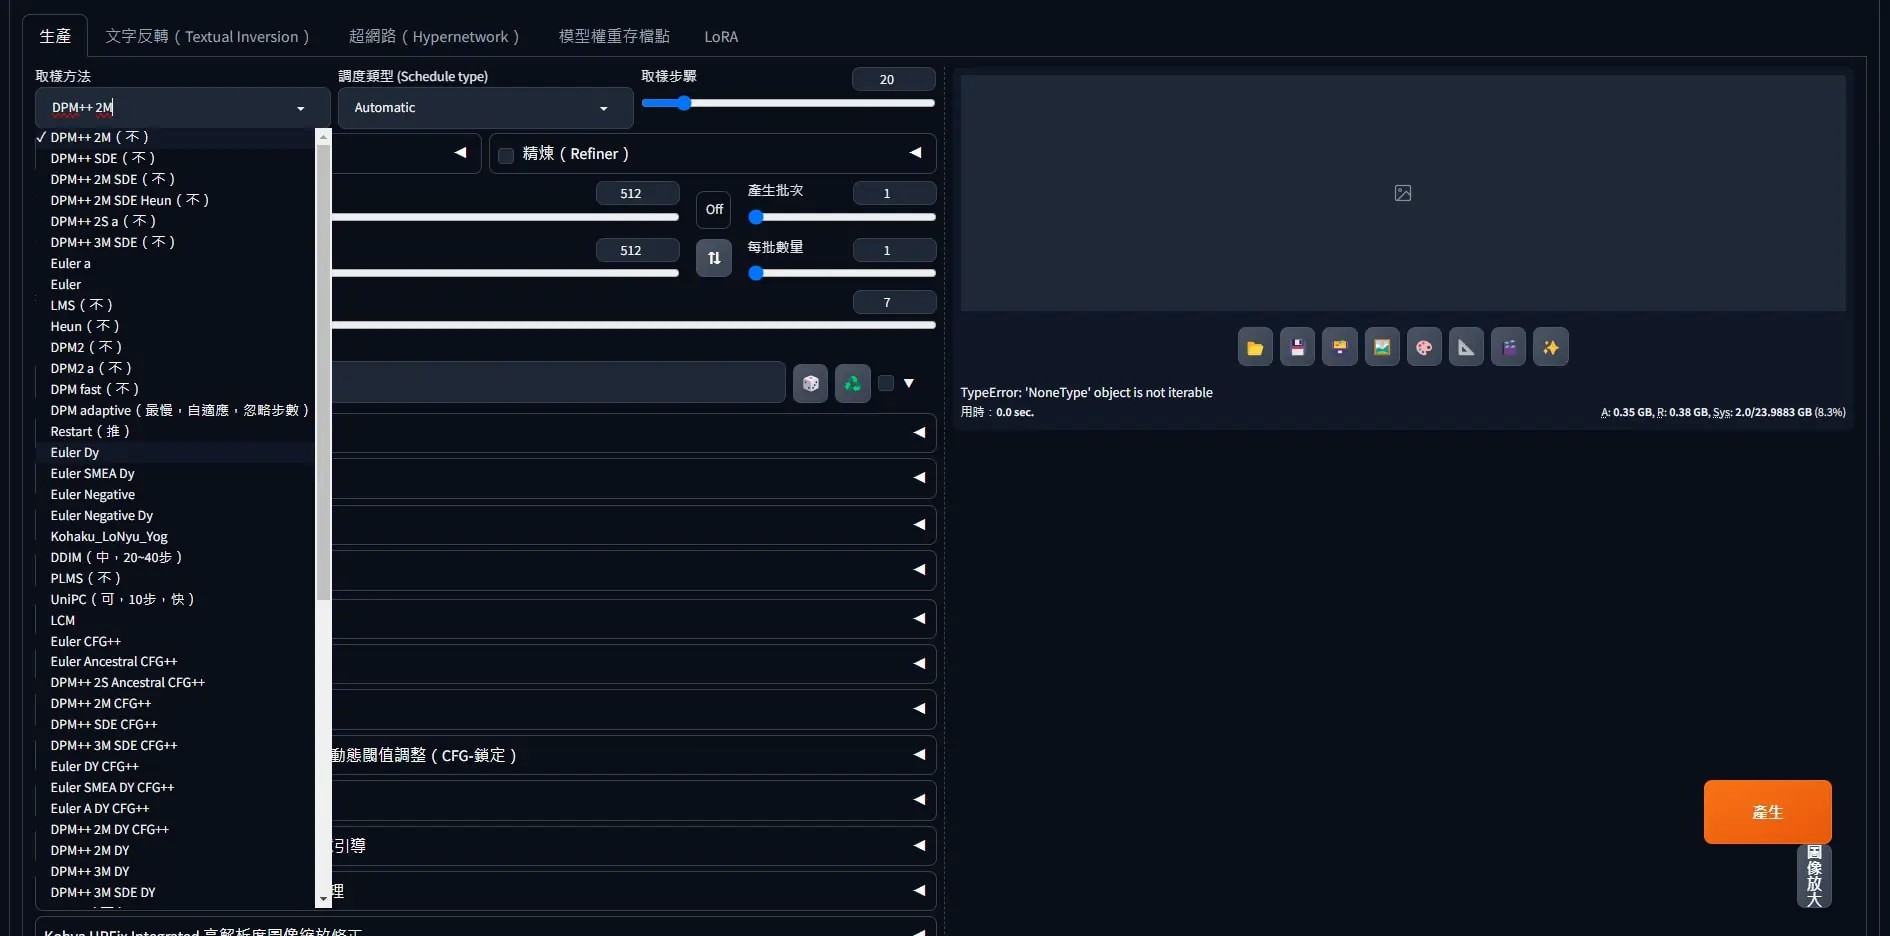1890x936 pixels.
Task: Select Euler a from the sampler list
Action: [71, 264]
